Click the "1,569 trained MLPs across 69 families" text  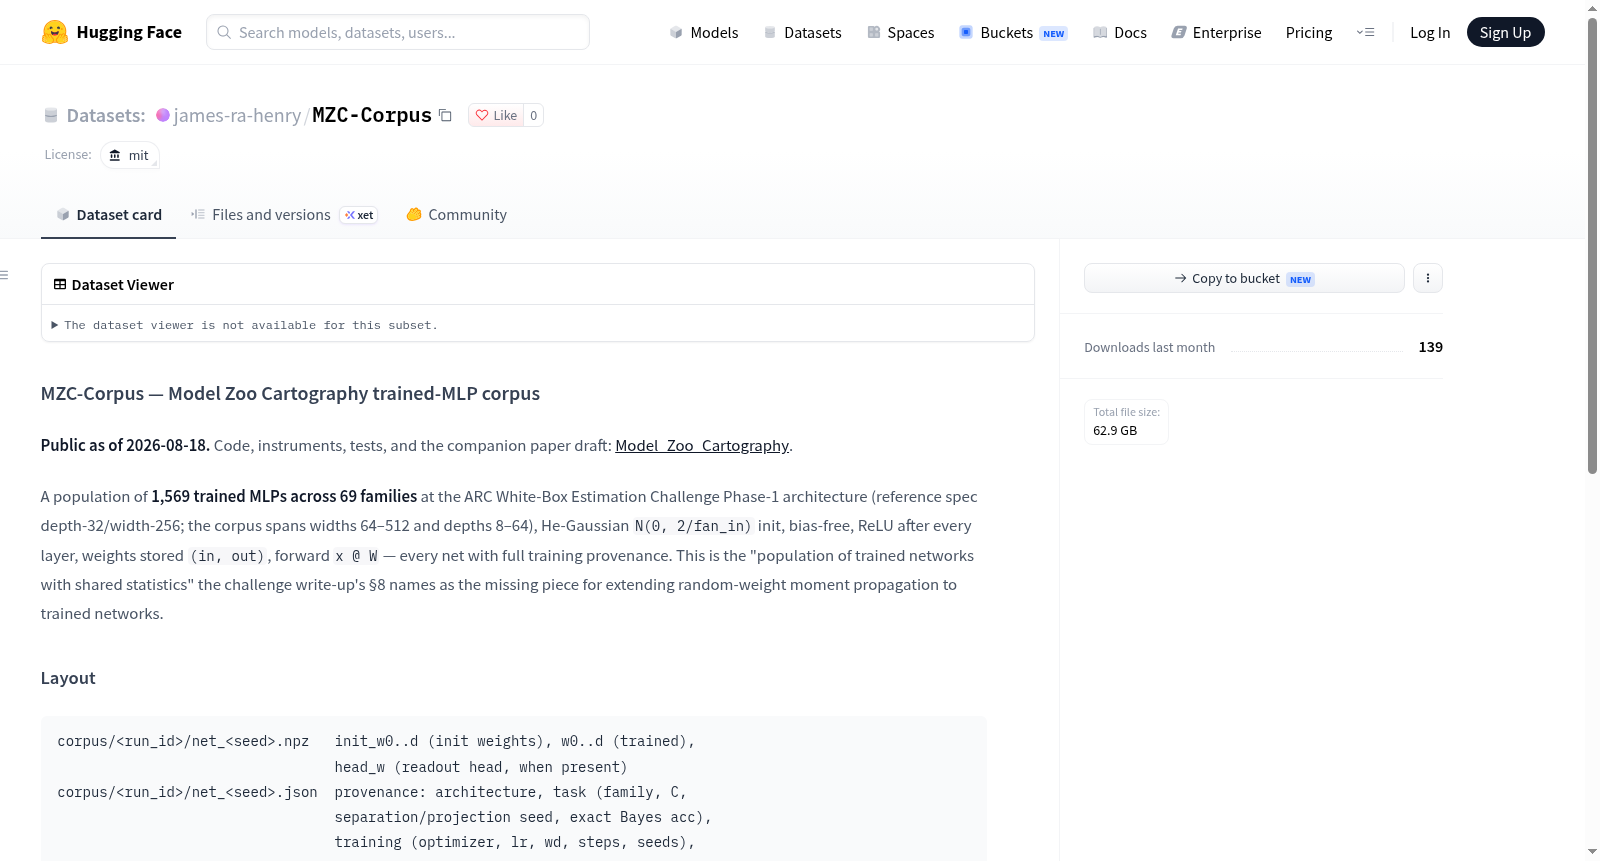coord(284,497)
